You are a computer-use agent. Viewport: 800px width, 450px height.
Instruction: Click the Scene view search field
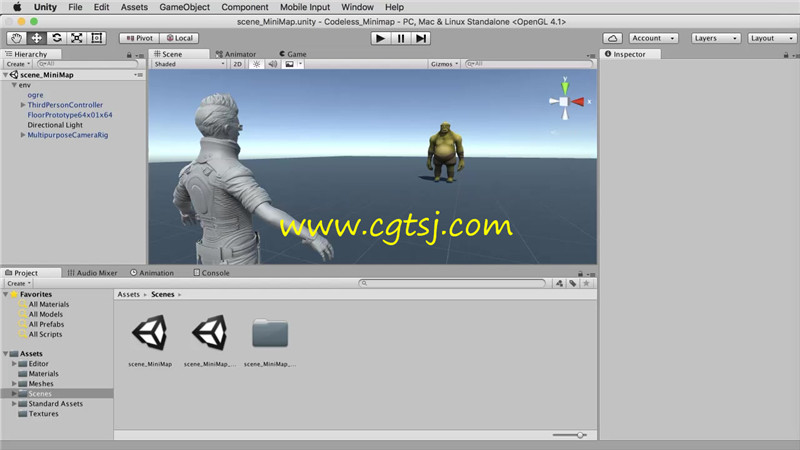(x=529, y=64)
